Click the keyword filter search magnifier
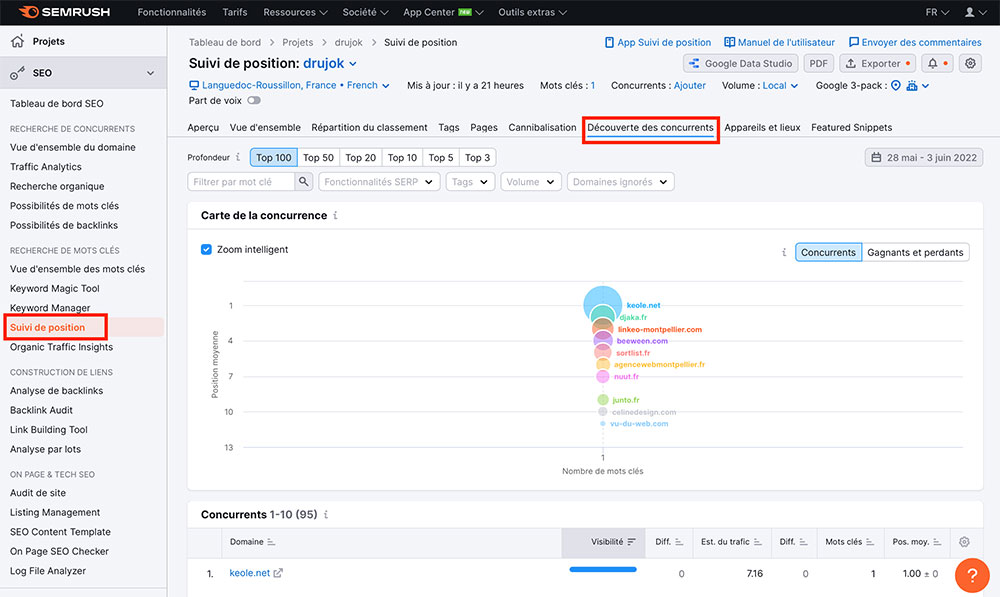This screenshot has width=1000, height=597. tap(304, 182)
